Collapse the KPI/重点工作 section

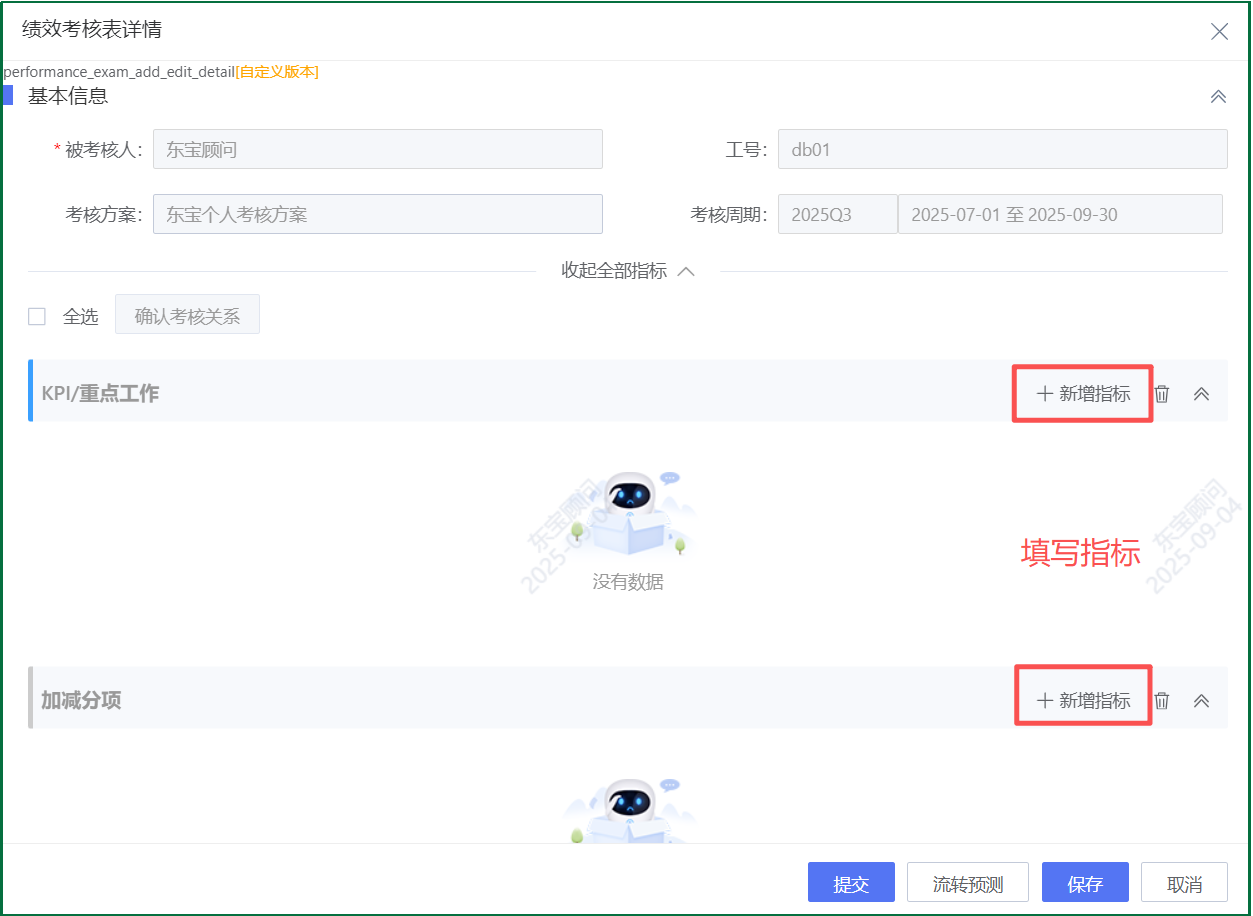(x=1202, y=393)
